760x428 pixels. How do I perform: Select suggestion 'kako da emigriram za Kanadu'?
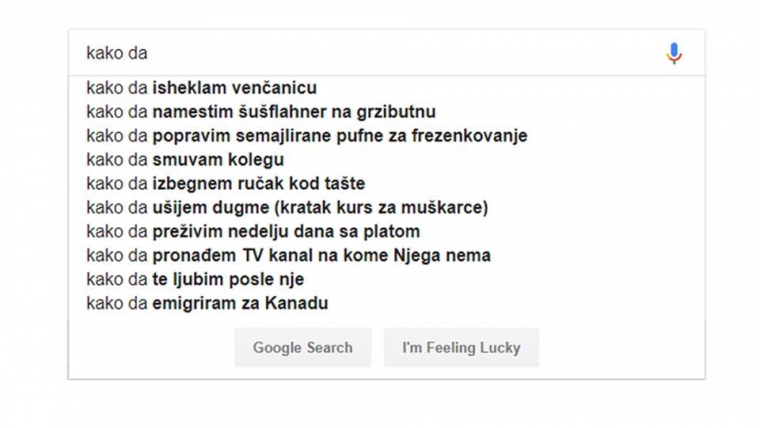point(207,304)
